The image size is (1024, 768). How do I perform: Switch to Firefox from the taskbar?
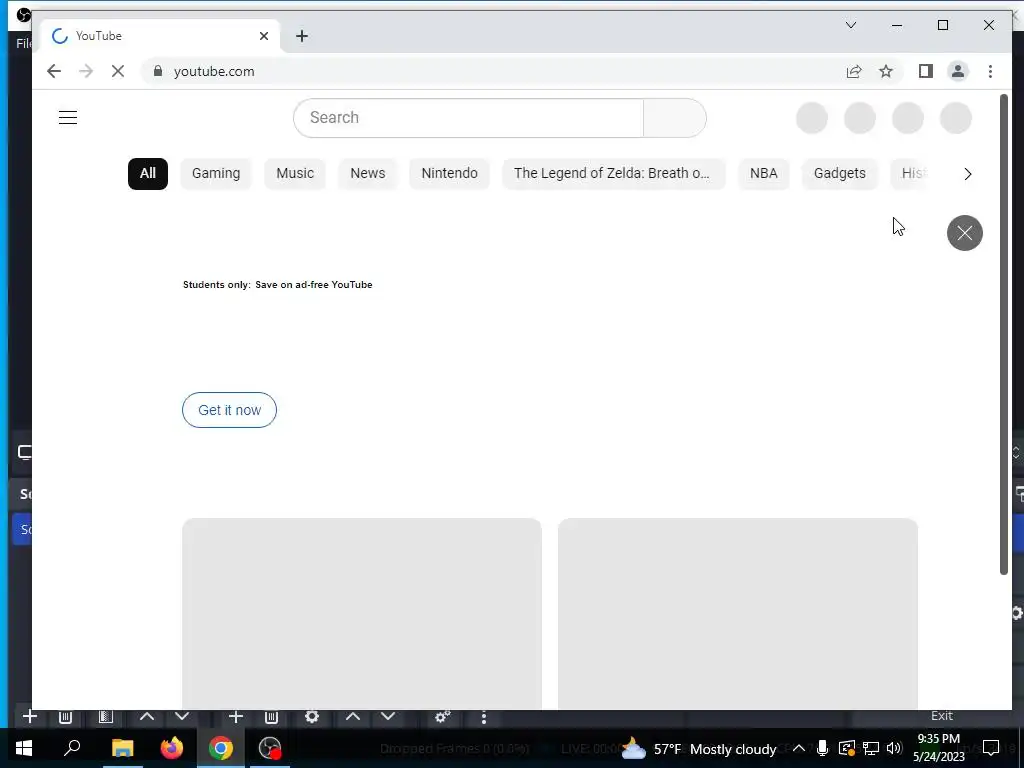(172, 748)
